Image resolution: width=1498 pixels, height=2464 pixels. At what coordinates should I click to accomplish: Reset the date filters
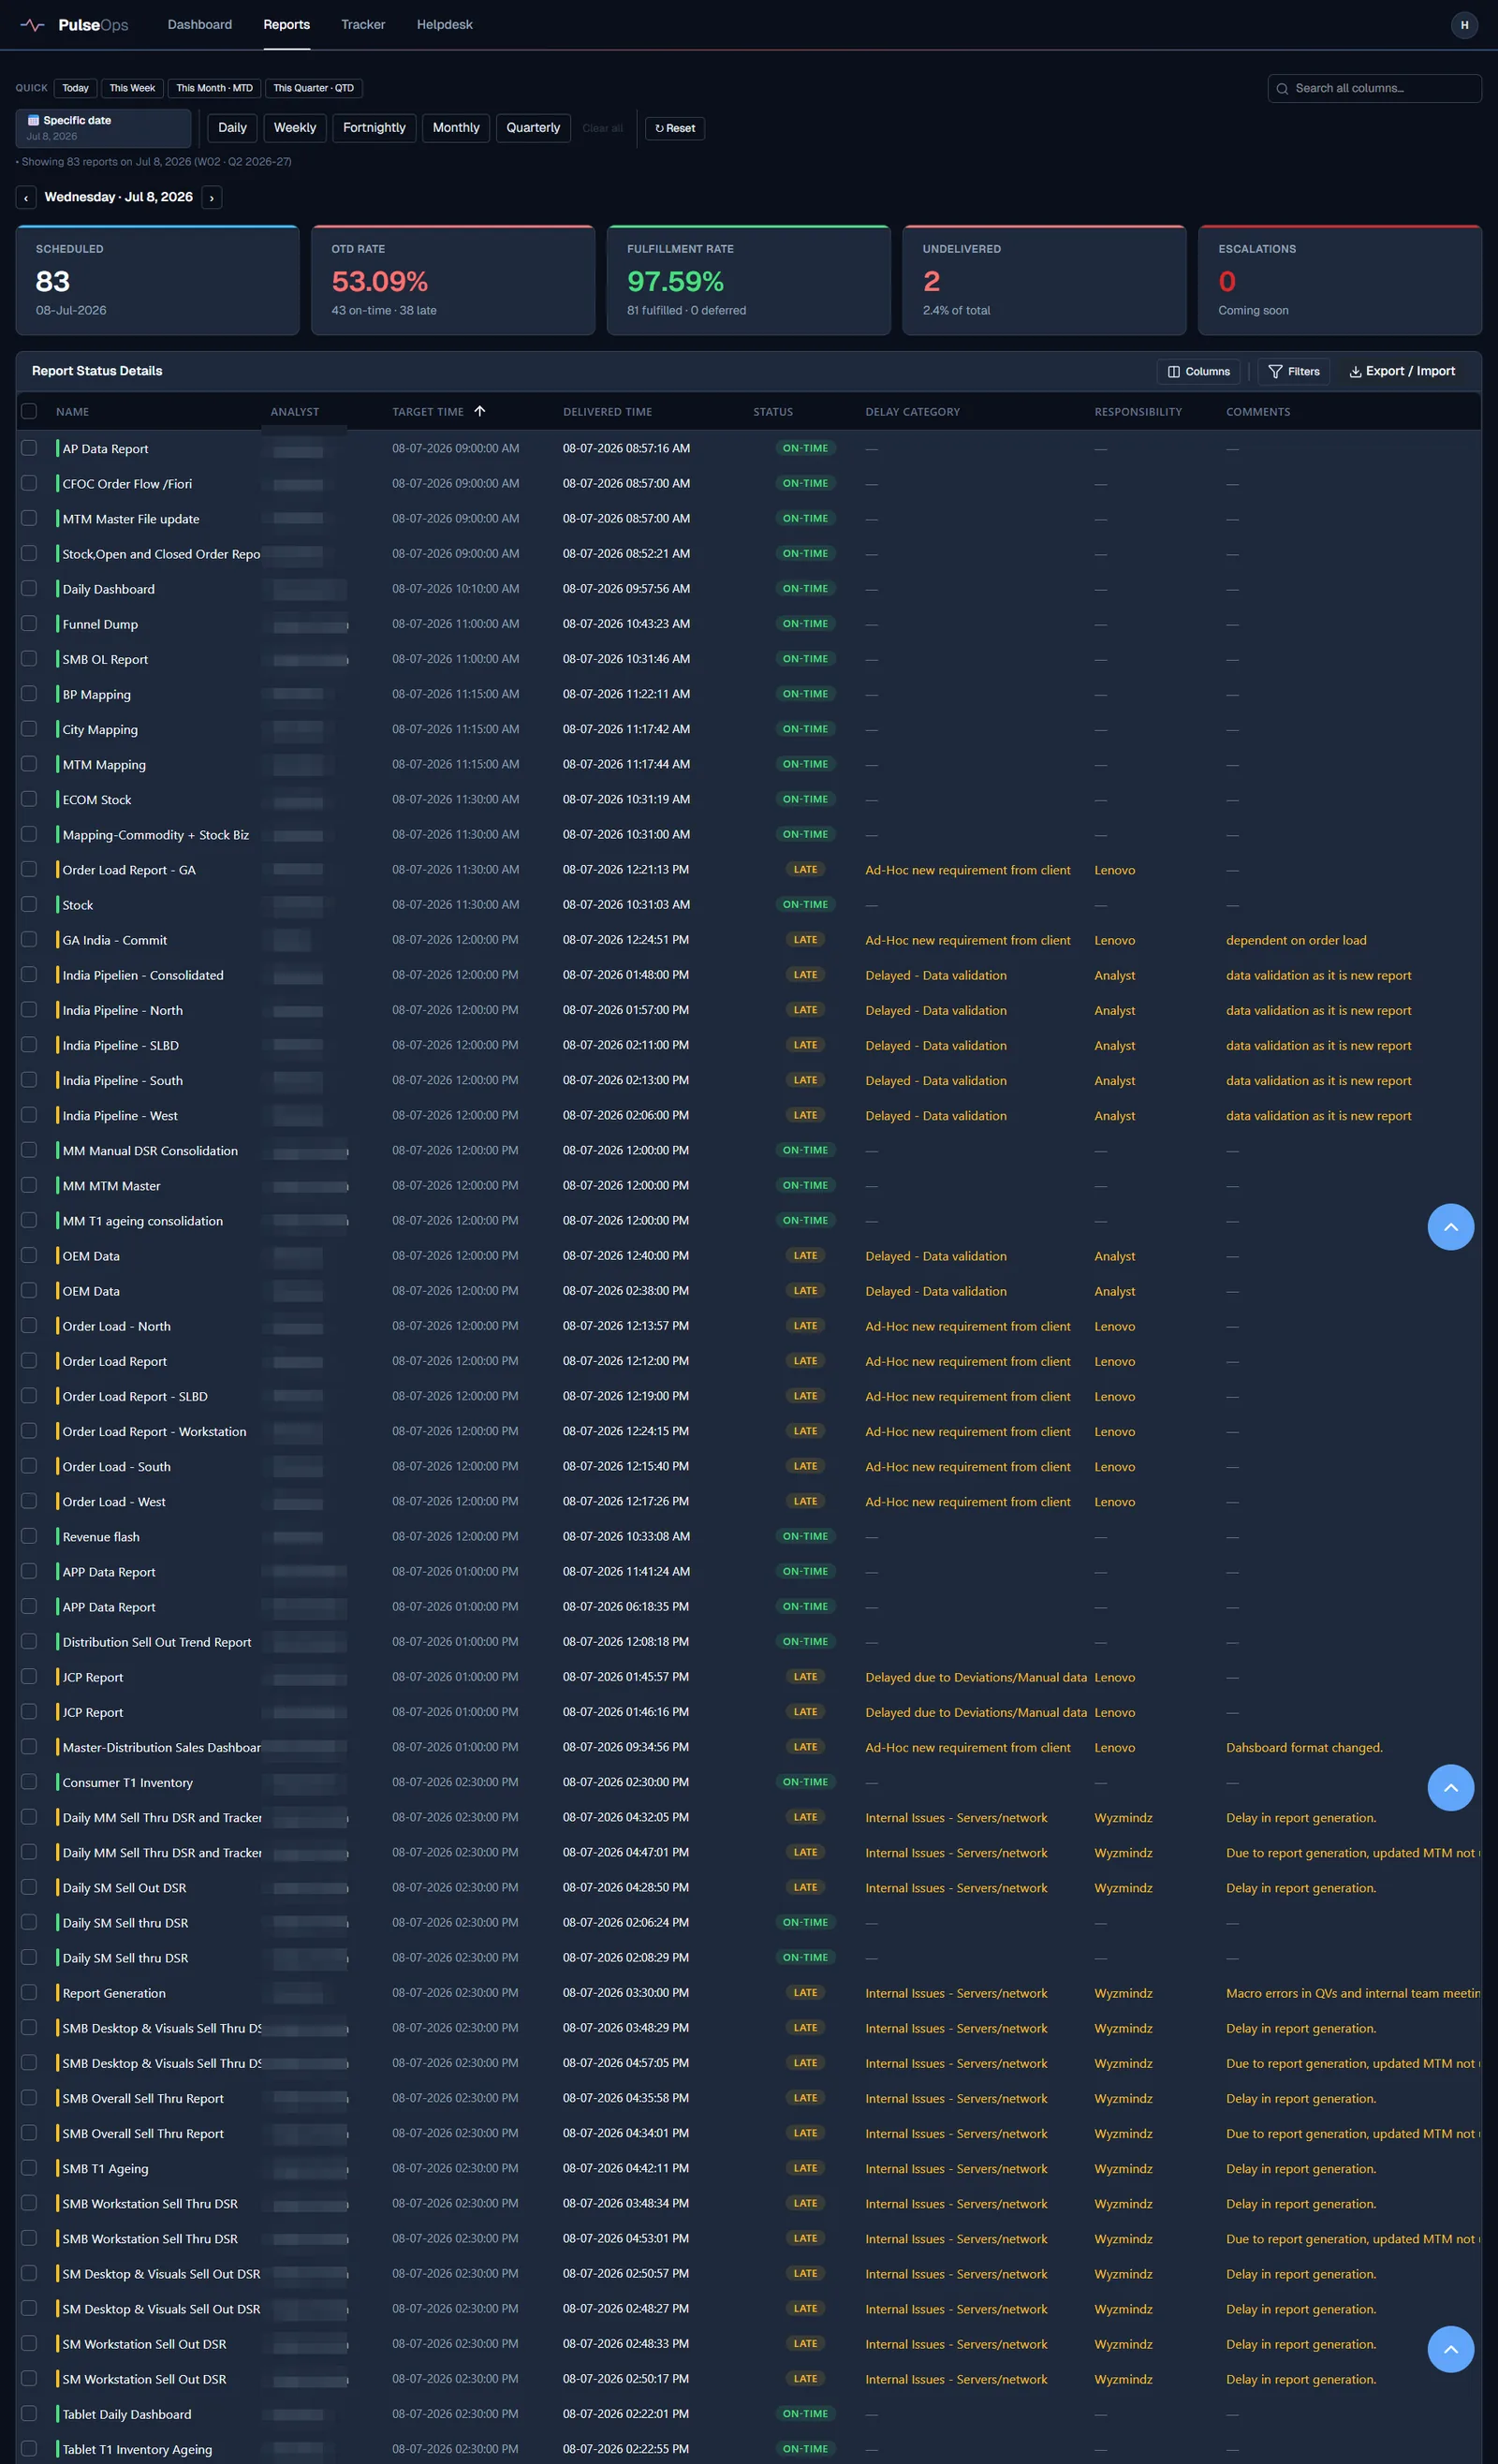click(675, 128)
